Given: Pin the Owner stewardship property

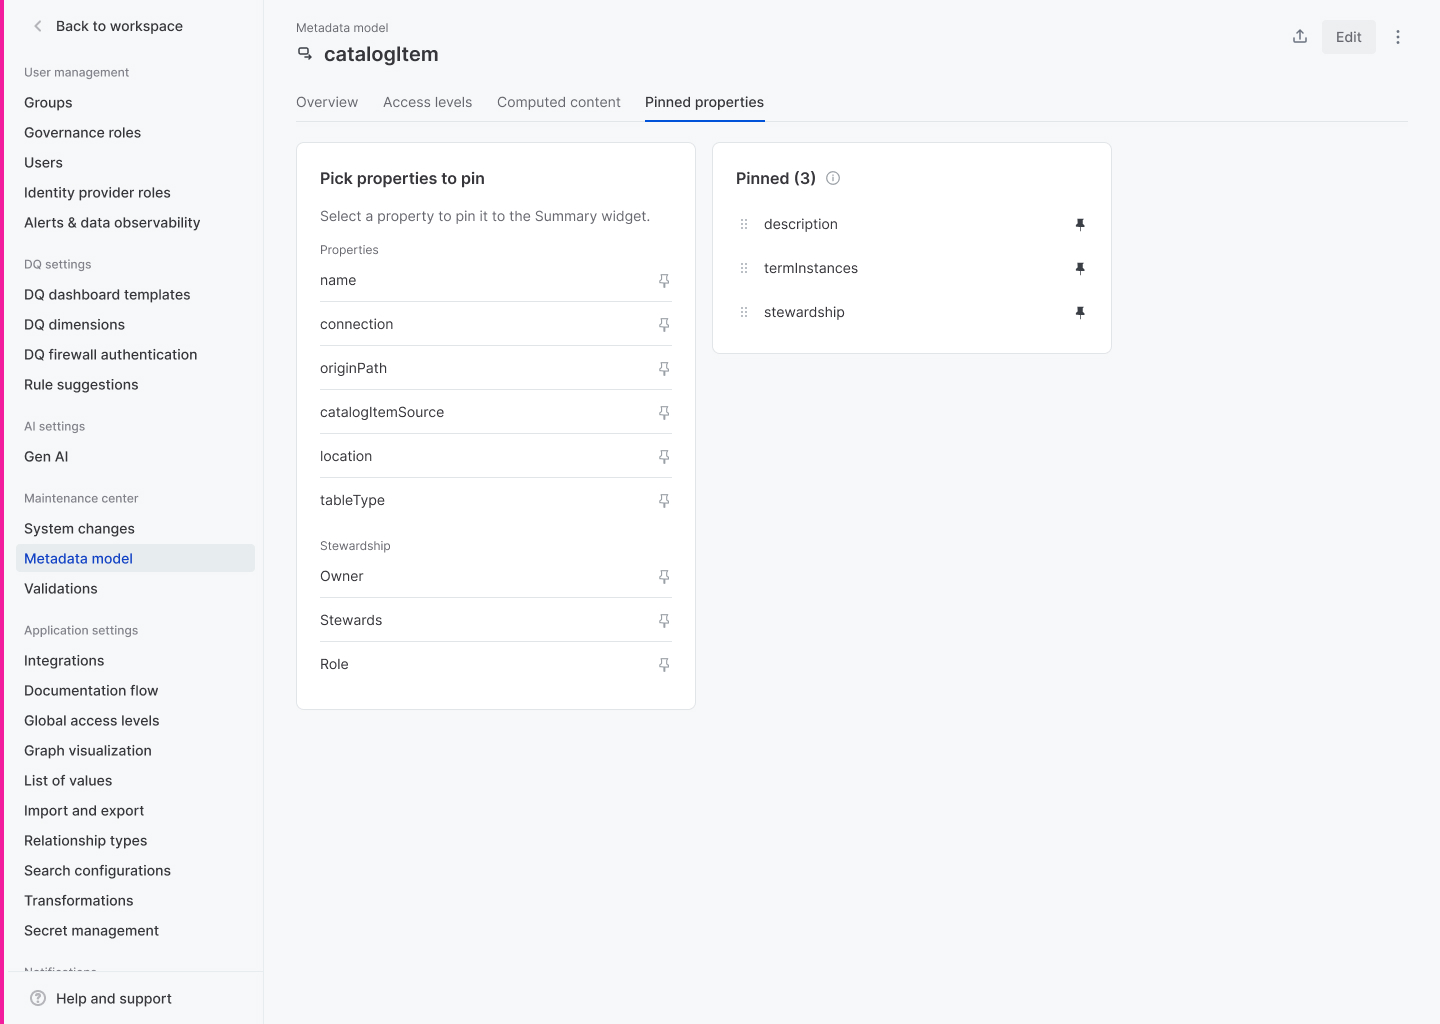Looking at the screenshot, I should pos(664,577).
